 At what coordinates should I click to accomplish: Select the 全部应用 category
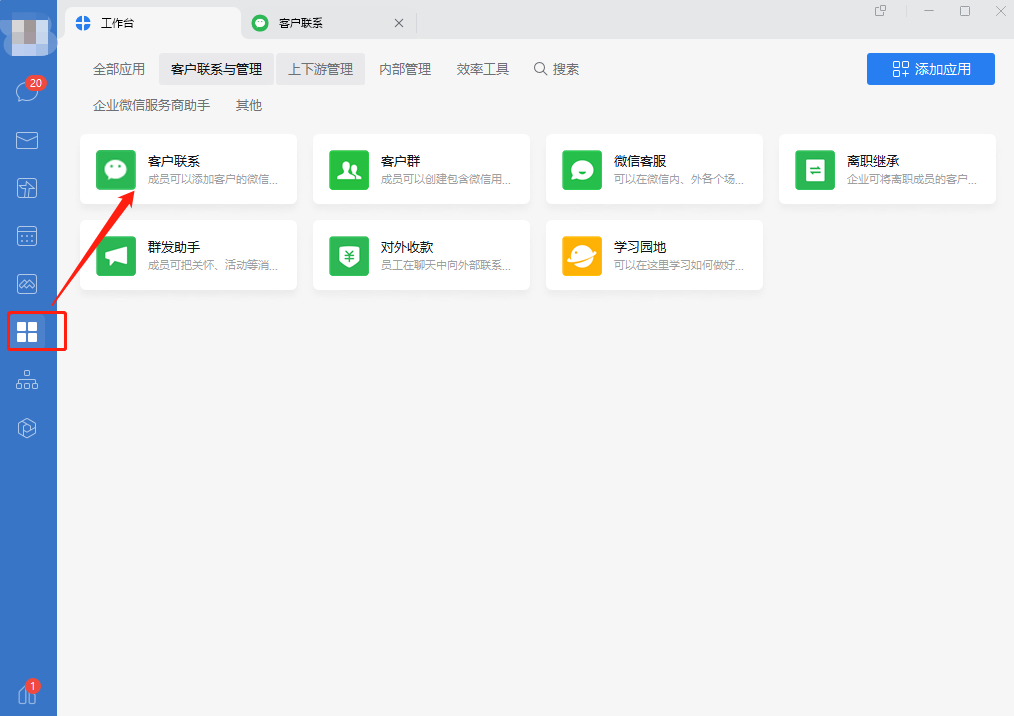(x=119, y=69)
